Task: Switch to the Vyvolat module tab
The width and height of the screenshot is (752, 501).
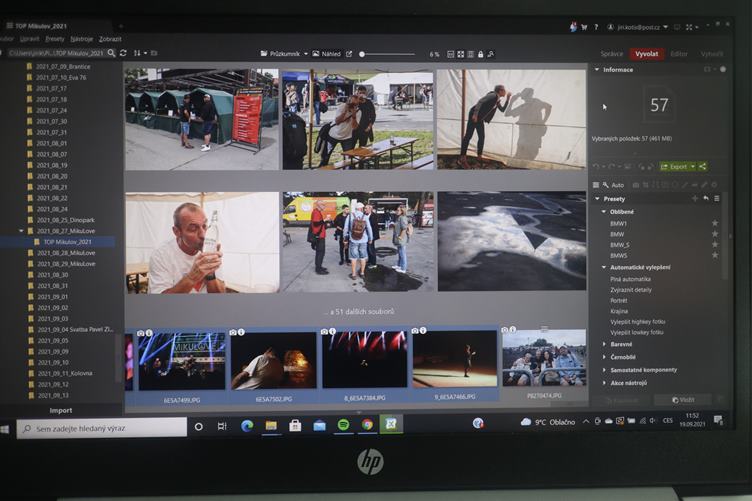Action: tap(646, 54)
